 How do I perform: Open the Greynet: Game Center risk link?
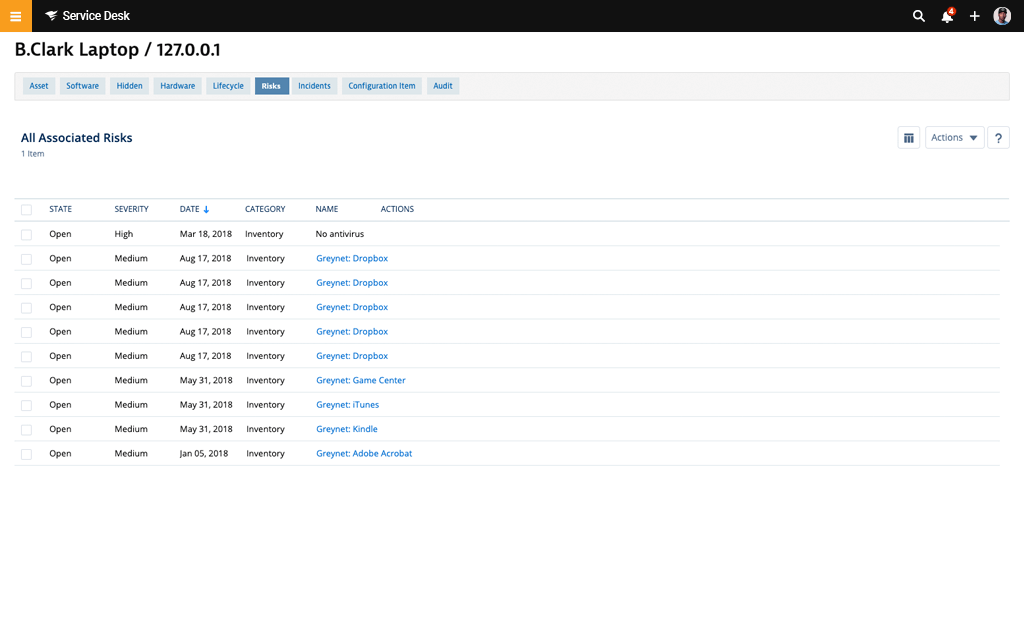coord(360,380)
